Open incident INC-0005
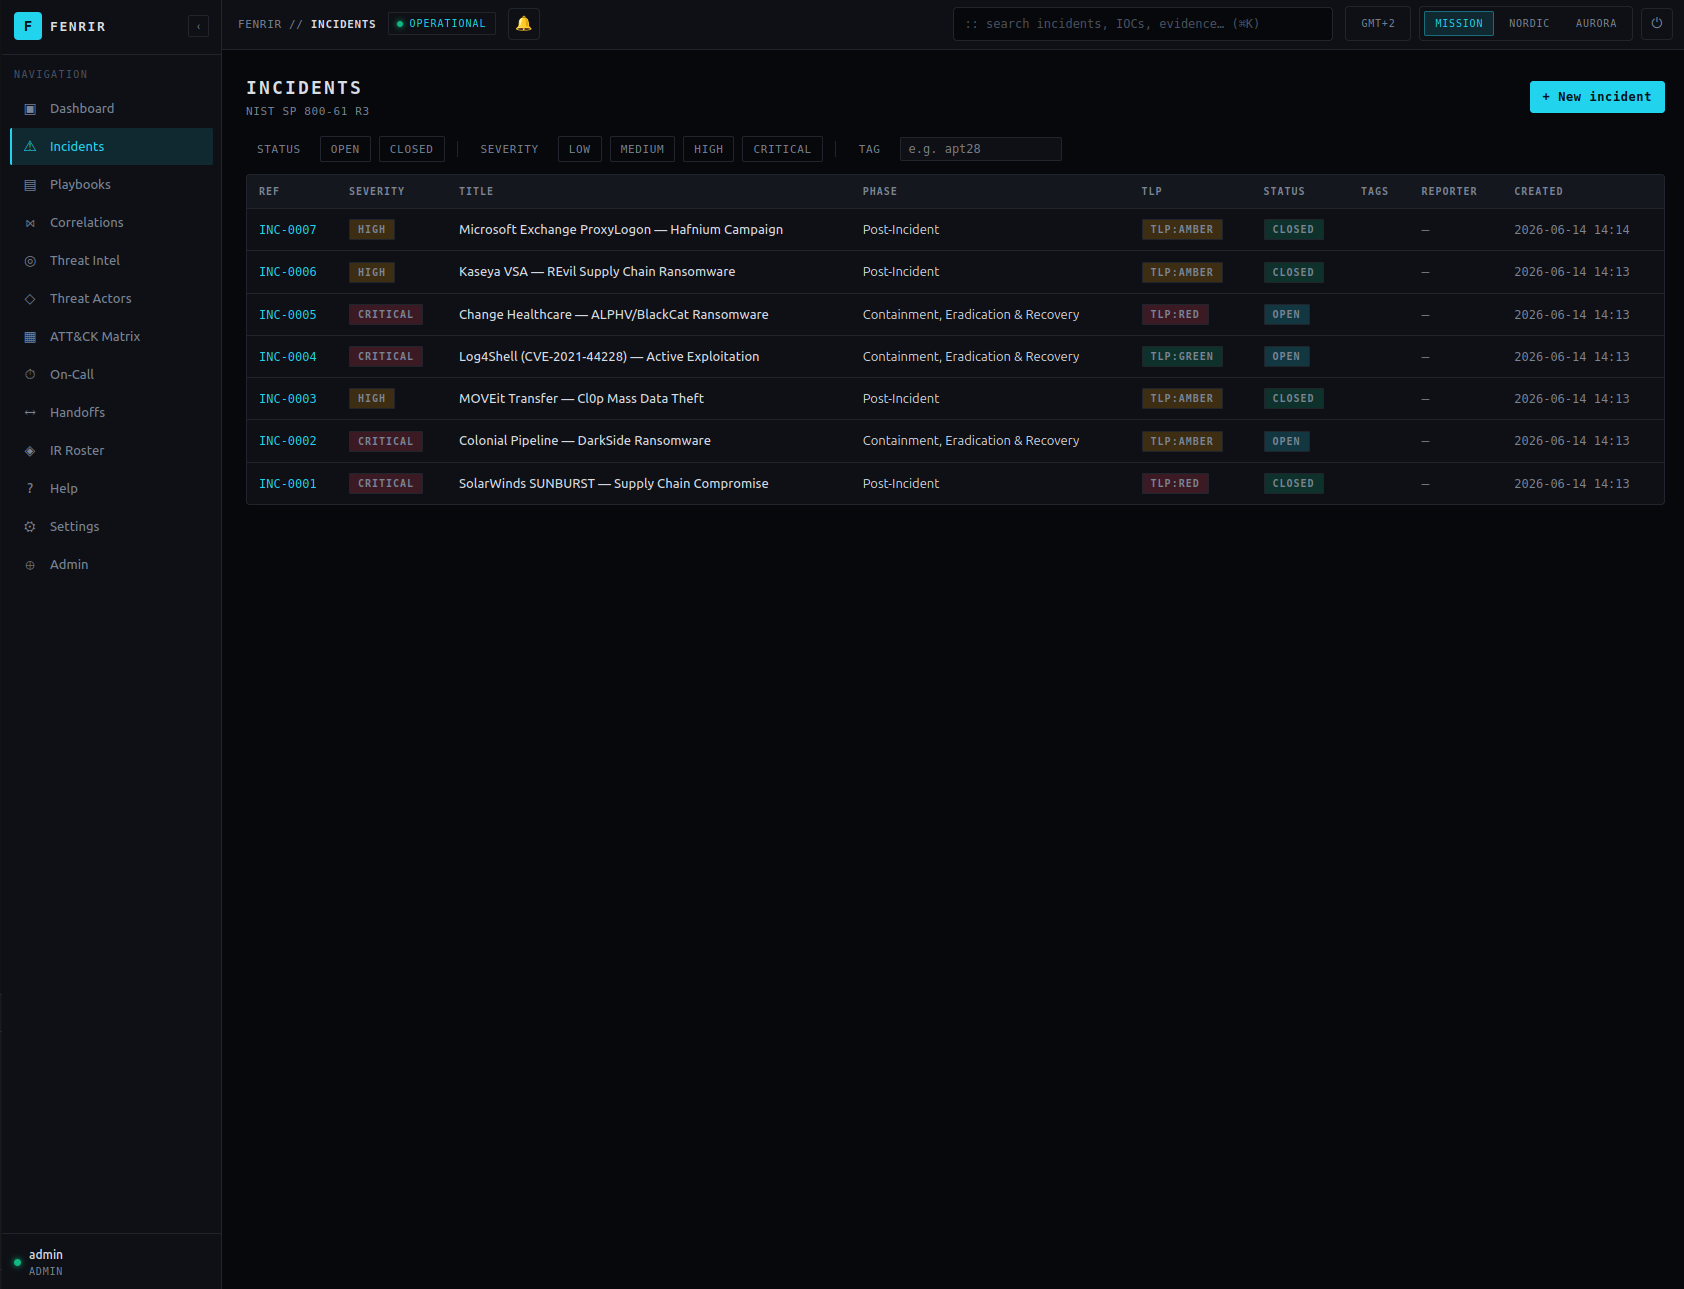Image resolution: width=1684 pixels, height=1289 pixels. click(288, 315)
